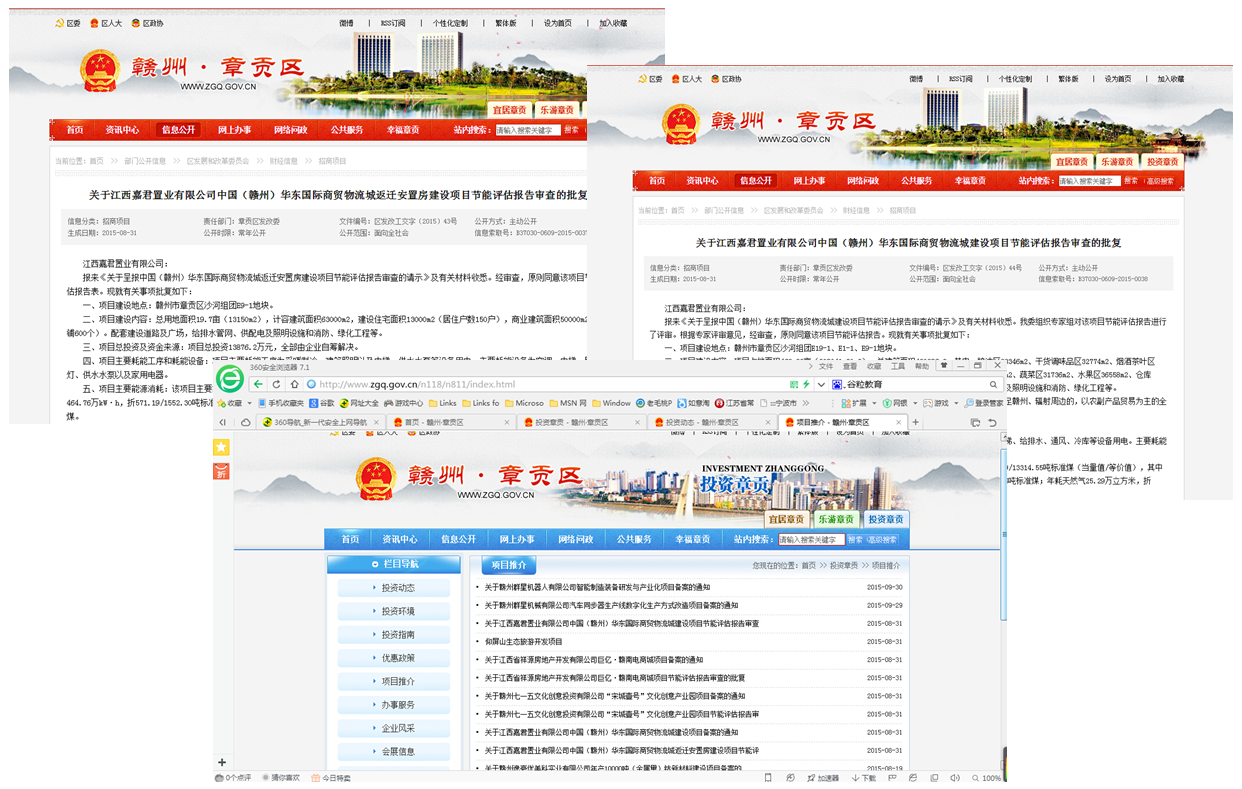Open the 如意淘 bookmark
Screen dimensions: 1242x789
(694, 403)
